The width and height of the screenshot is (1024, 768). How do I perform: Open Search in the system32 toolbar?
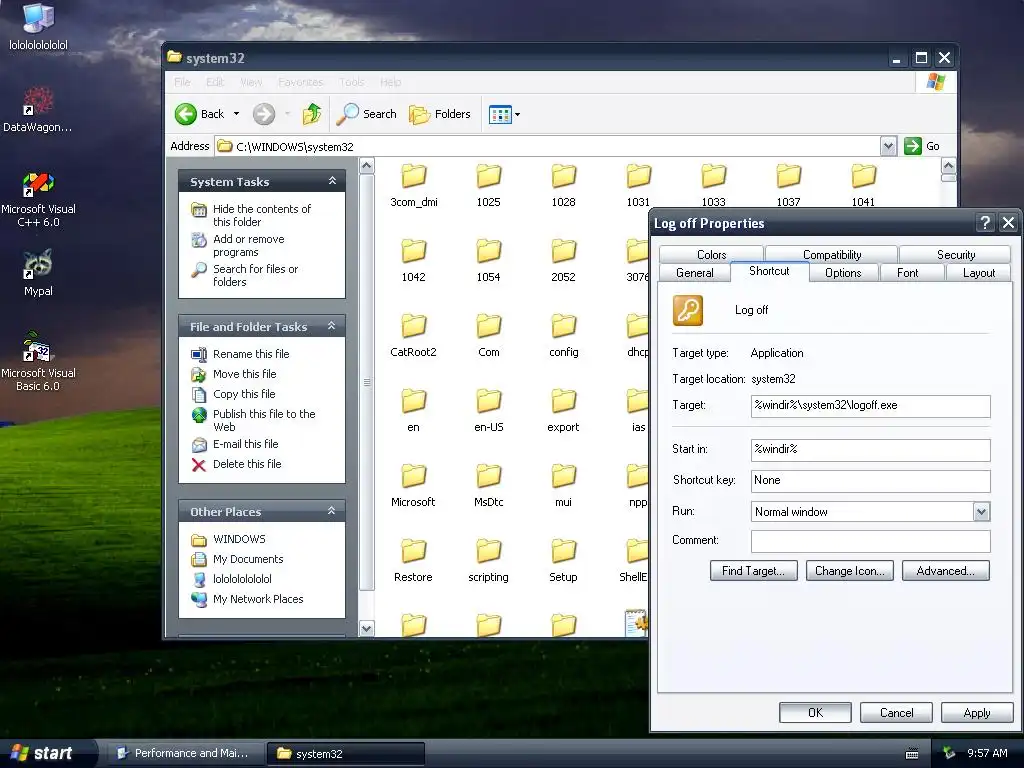click(366, 114)
